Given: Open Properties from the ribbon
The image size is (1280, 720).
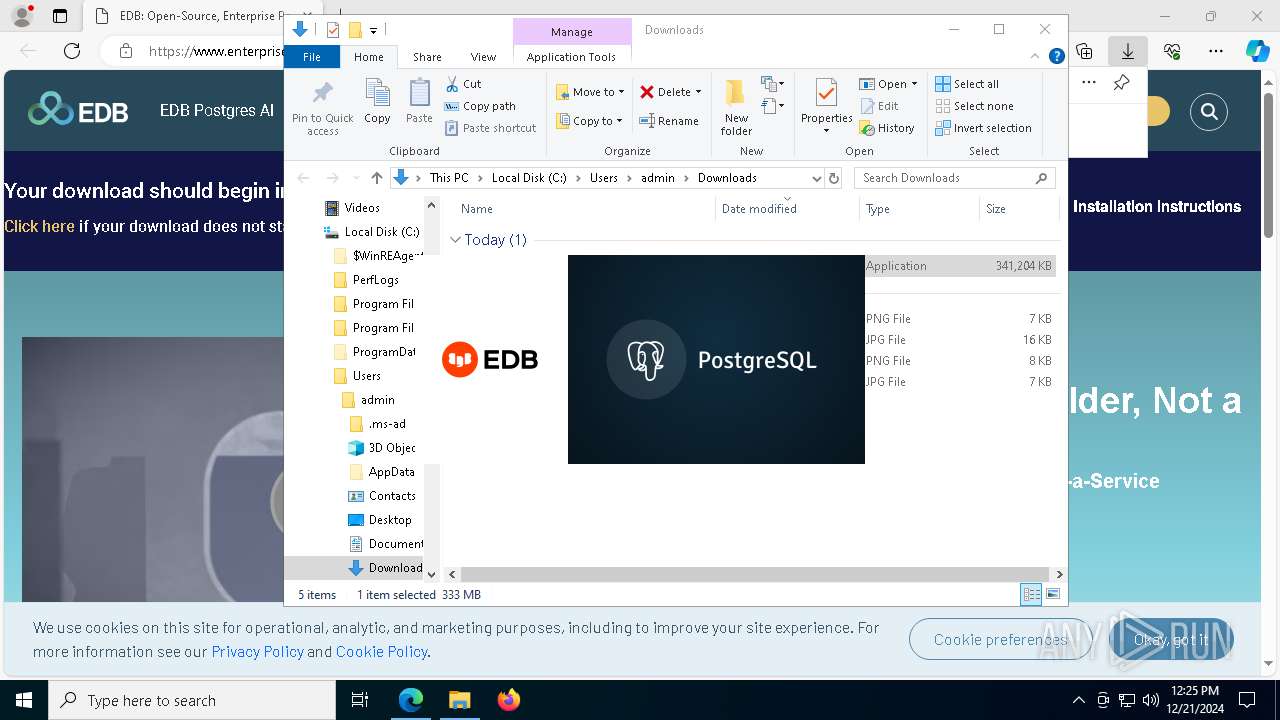Looking at the screenshot, I should coord(826,105).
